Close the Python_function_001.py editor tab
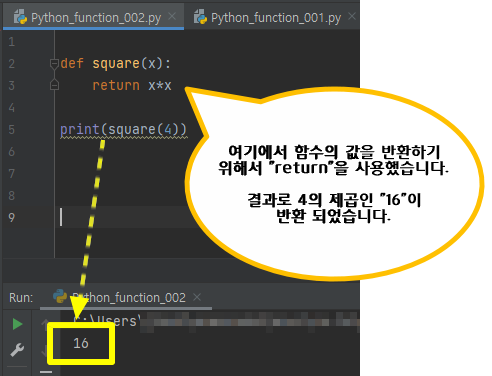Screen dimensions: 492x376 click(x=352, y=16)
